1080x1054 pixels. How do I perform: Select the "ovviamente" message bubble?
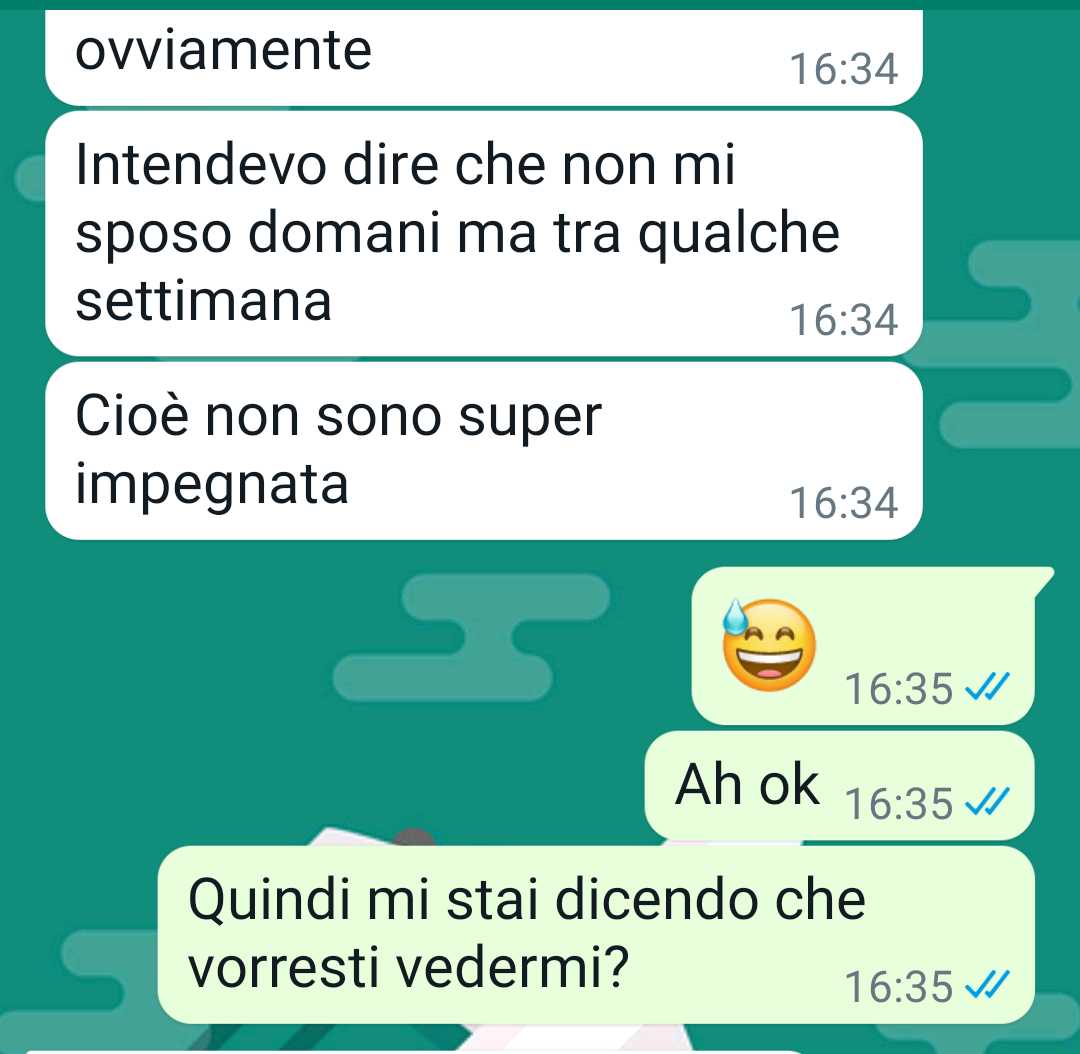(x=484, y=58)
